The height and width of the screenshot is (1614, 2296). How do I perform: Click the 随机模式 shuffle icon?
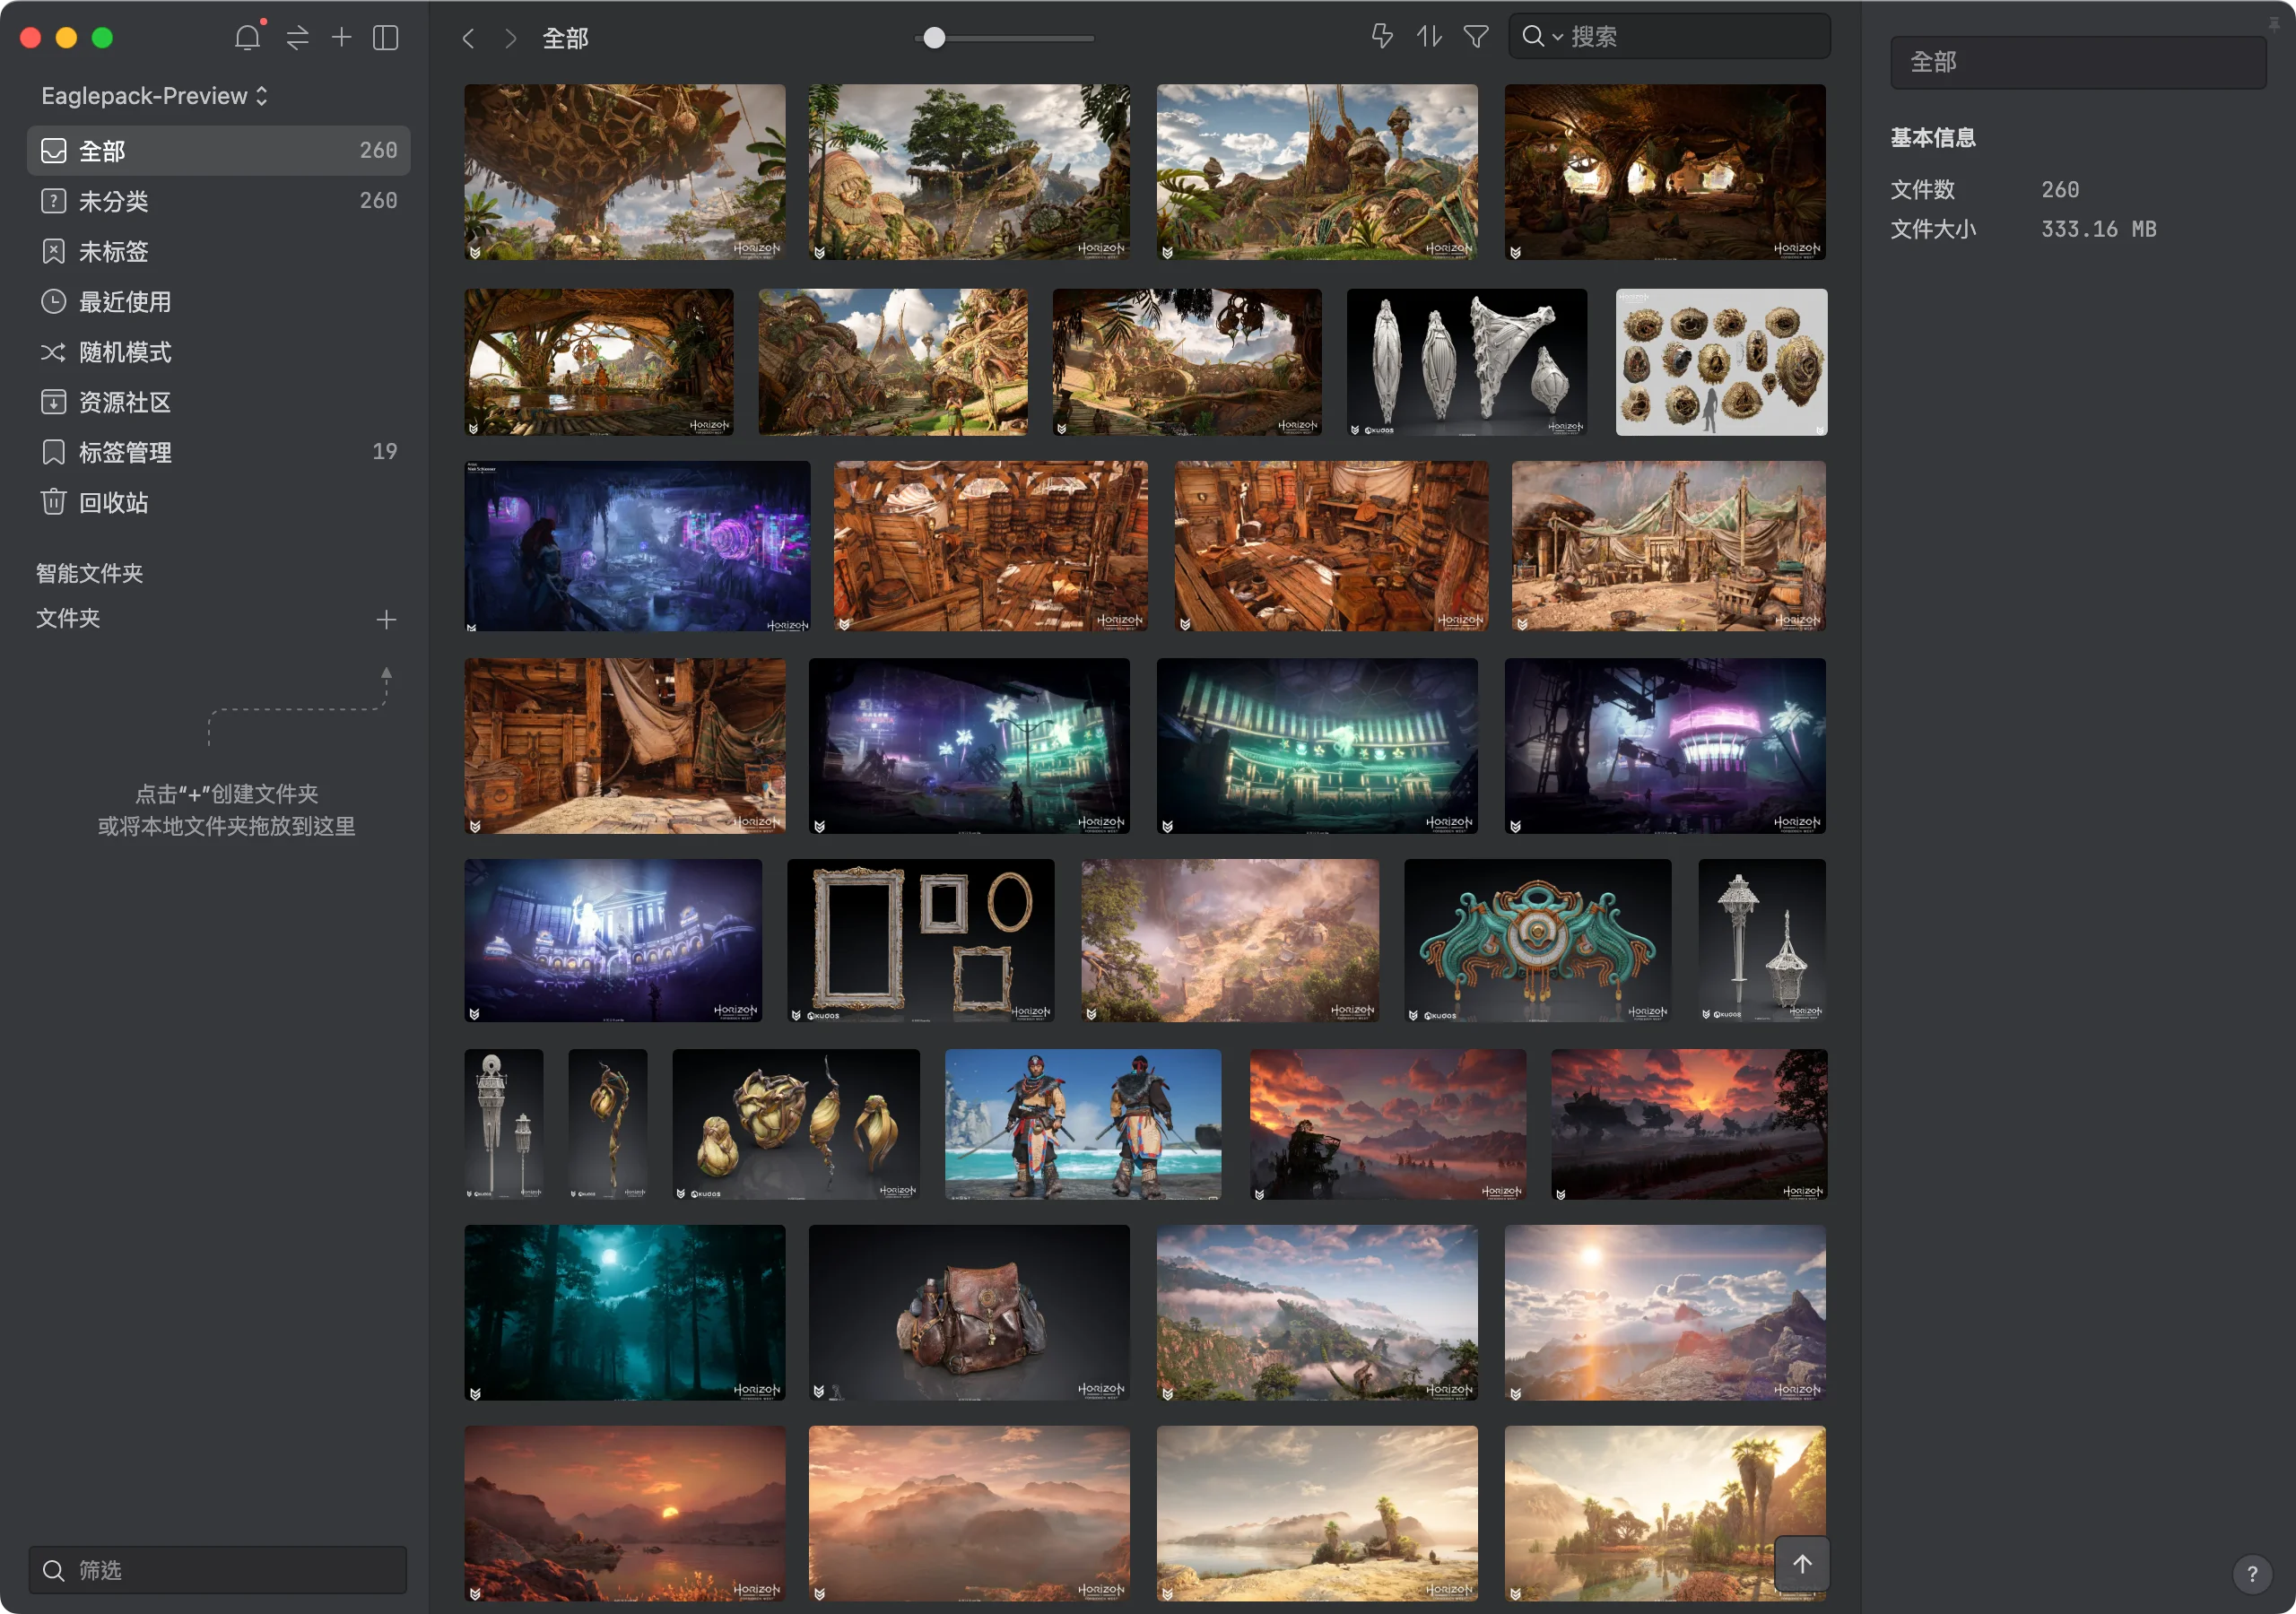[54, 352]
